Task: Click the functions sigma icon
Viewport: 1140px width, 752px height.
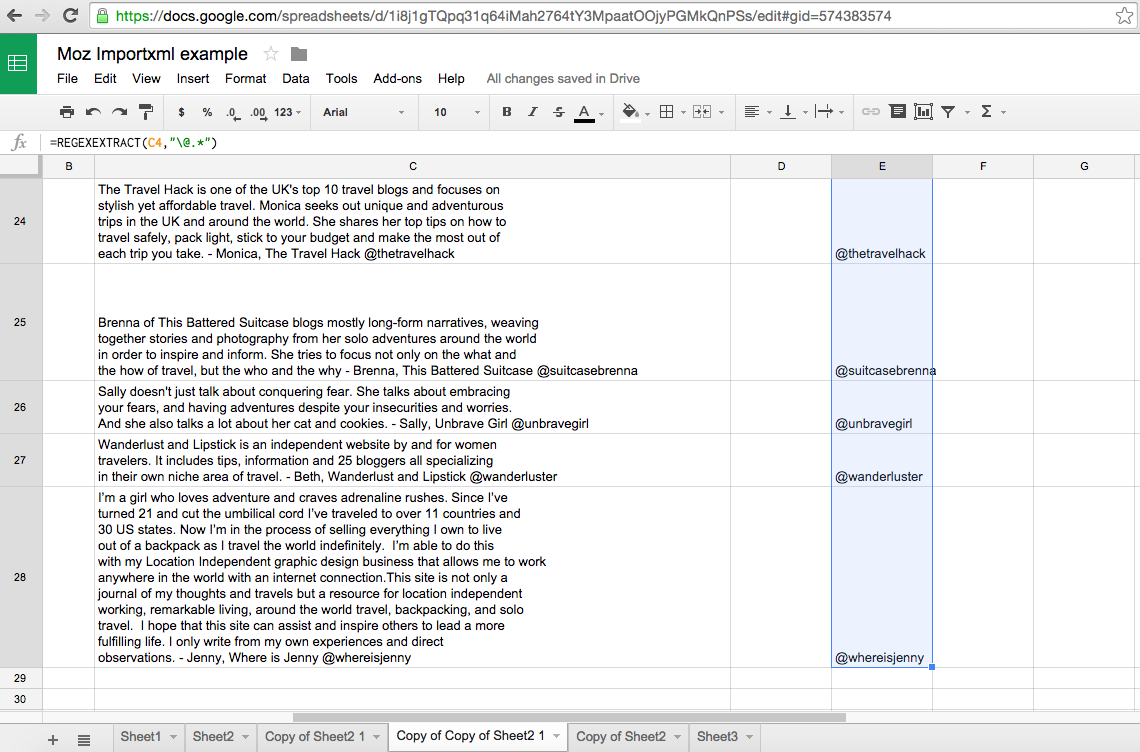Action: (986, 112)
